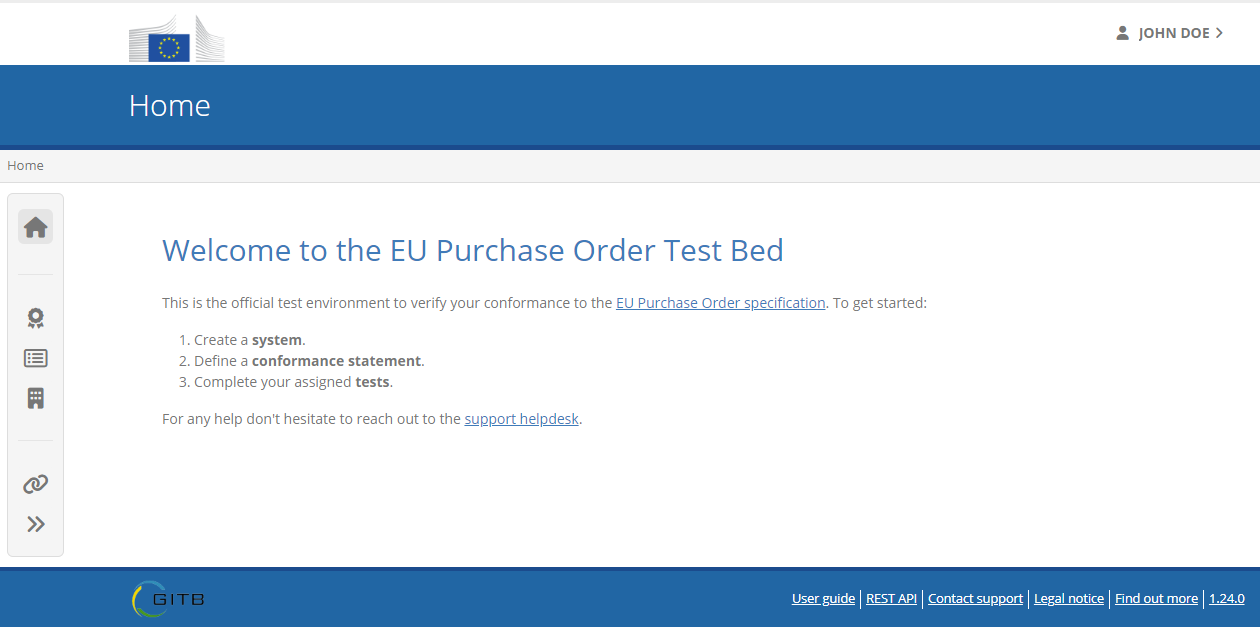Click Contact support in the footer
The height and width of the screenshot is (627, 1260).
[975, 598]
